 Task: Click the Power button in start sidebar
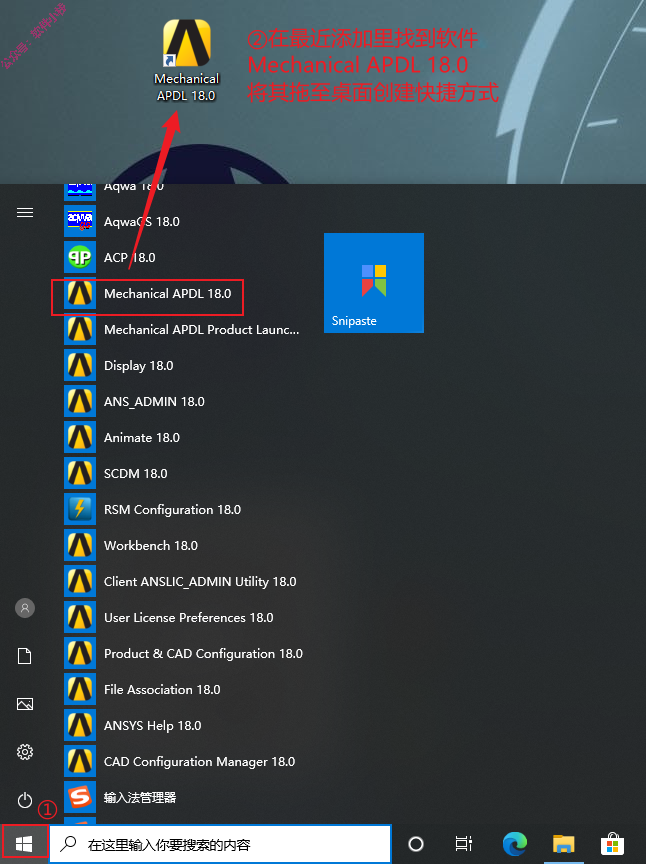(25, 800)
